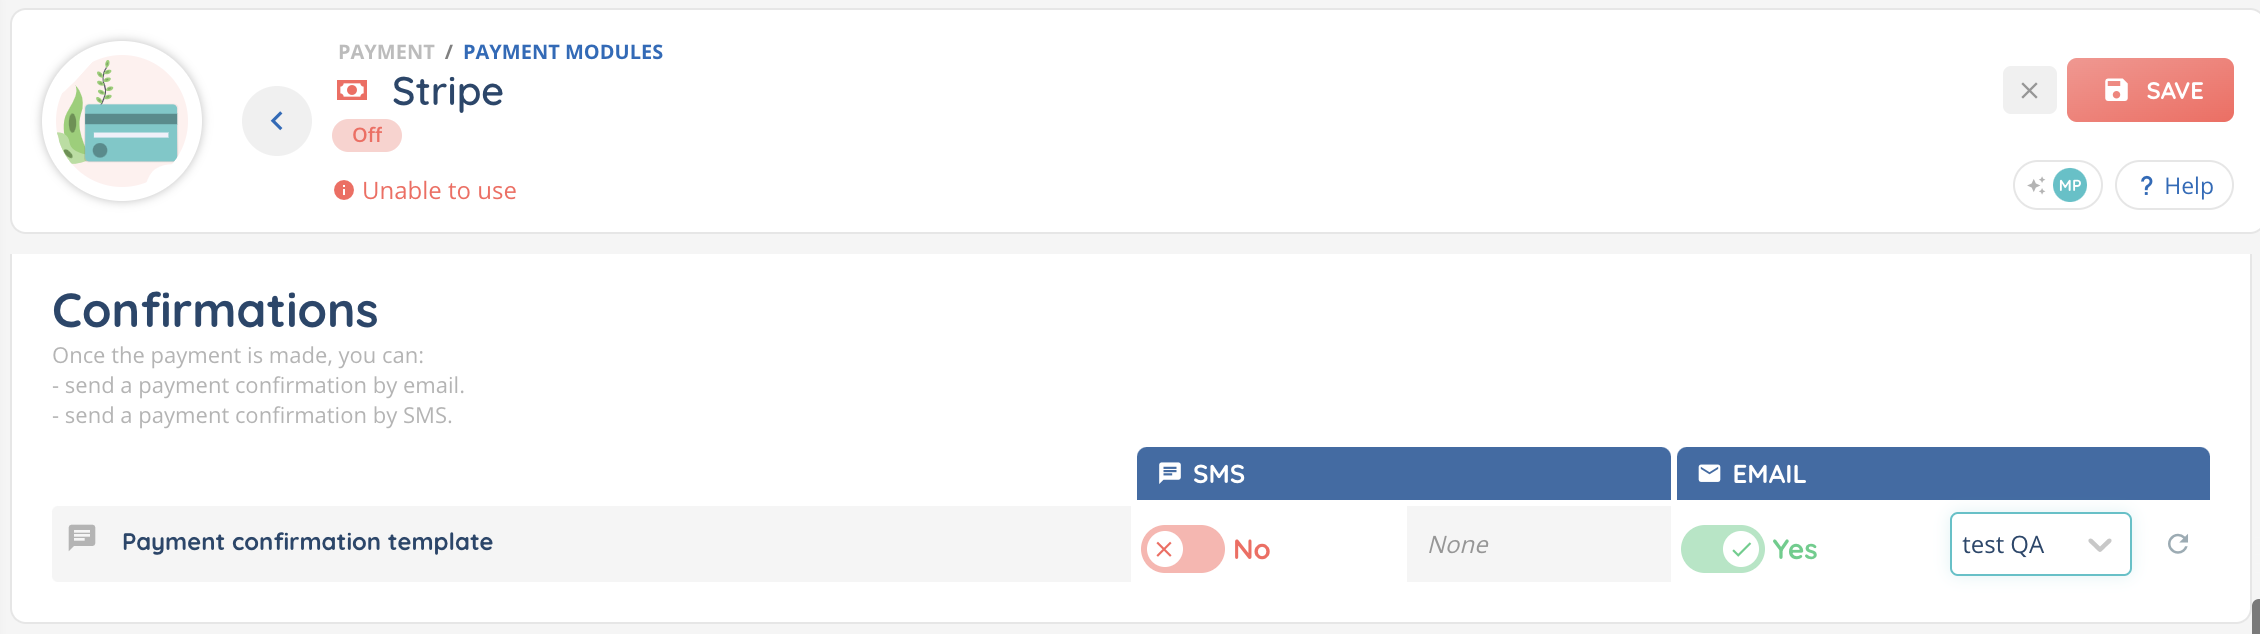Go to the Payment breadcrumb
The height and width of the screenshot is (634, 2260).
tap(386, 52)
